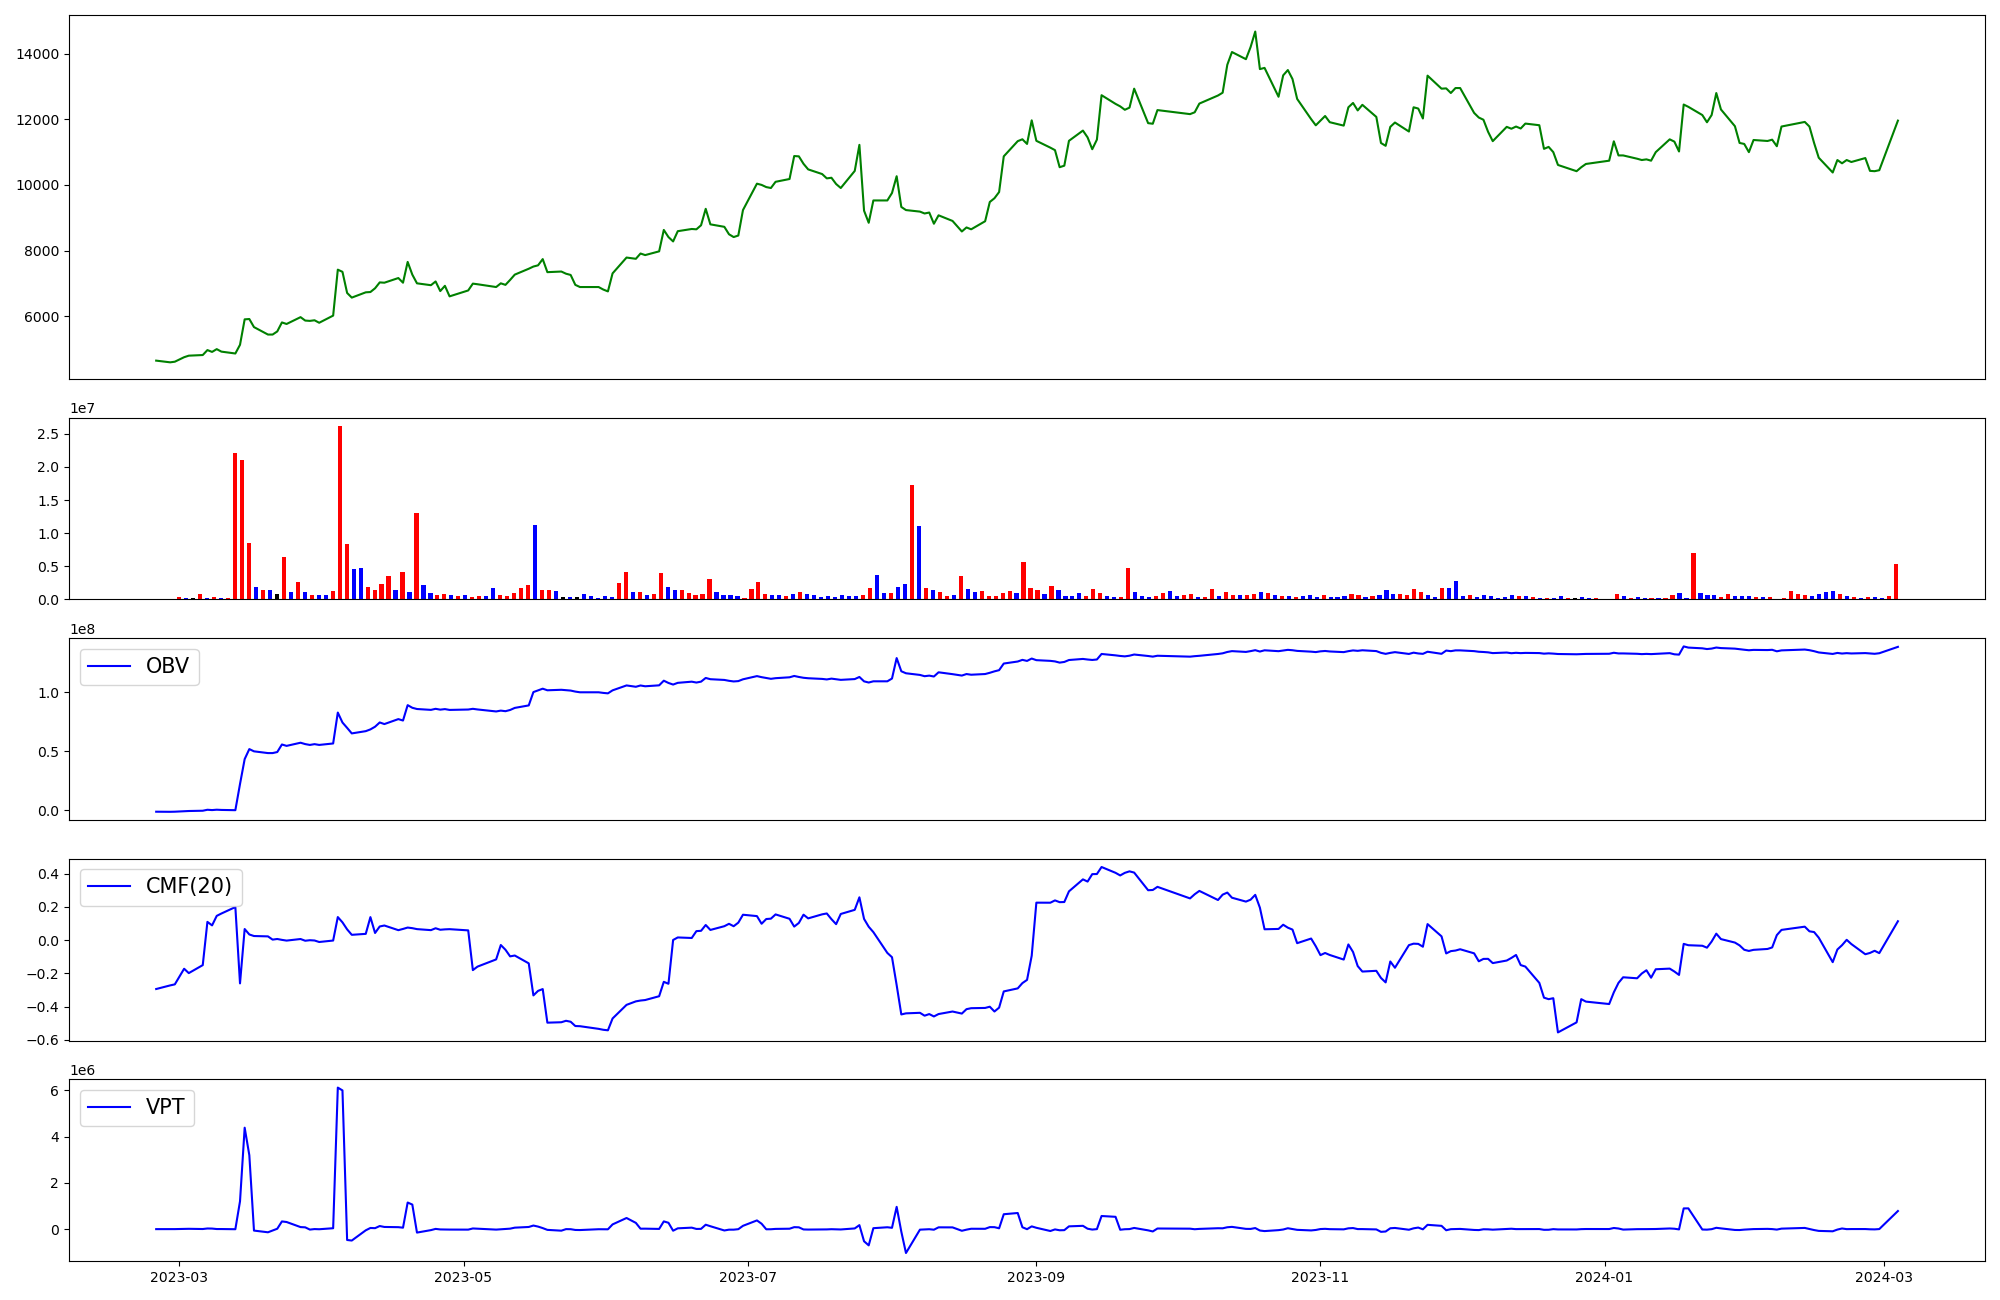This screenshot has width=2000, height=1300.
Task: Click the 14000 price axis label
Action: tap(37, 55)
